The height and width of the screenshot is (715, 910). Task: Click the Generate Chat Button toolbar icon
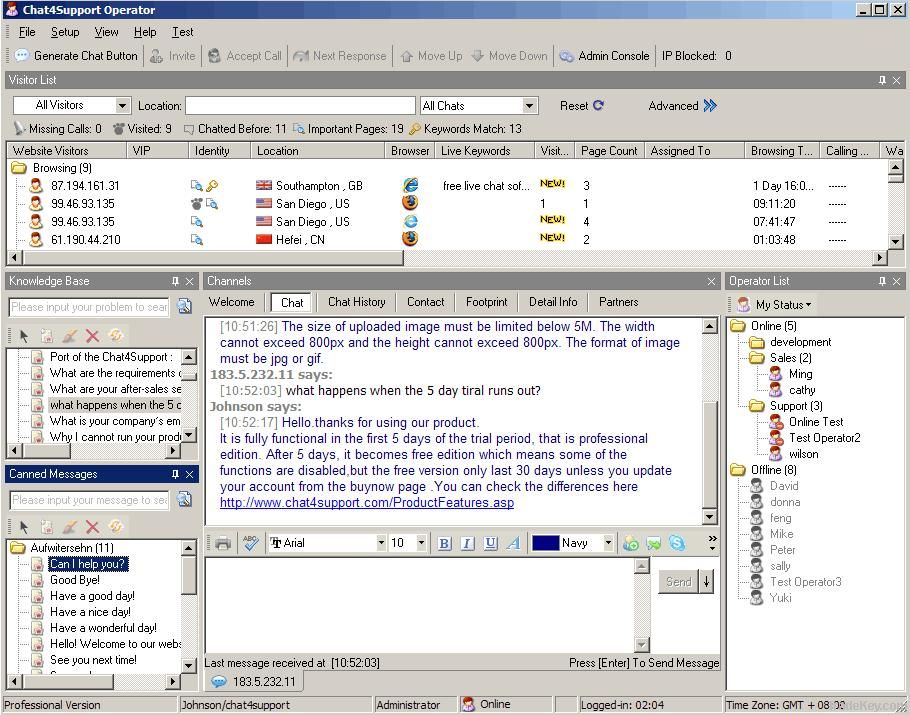coord(22,56)
